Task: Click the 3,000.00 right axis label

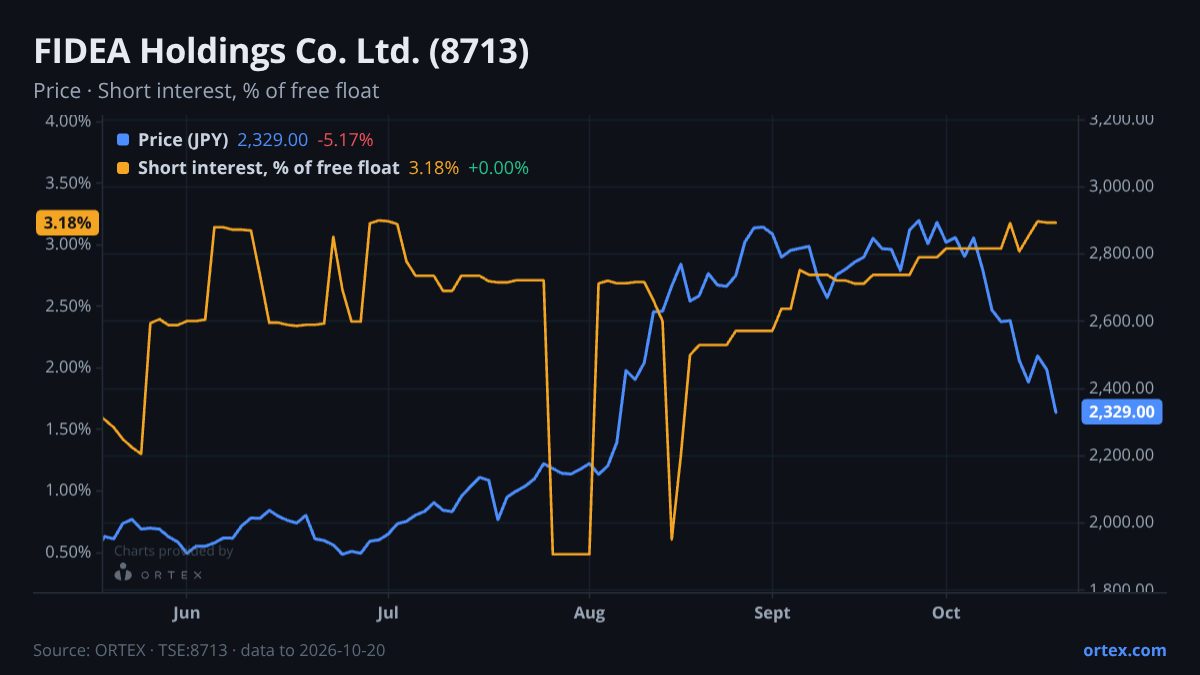Action: pos(1122,186)
